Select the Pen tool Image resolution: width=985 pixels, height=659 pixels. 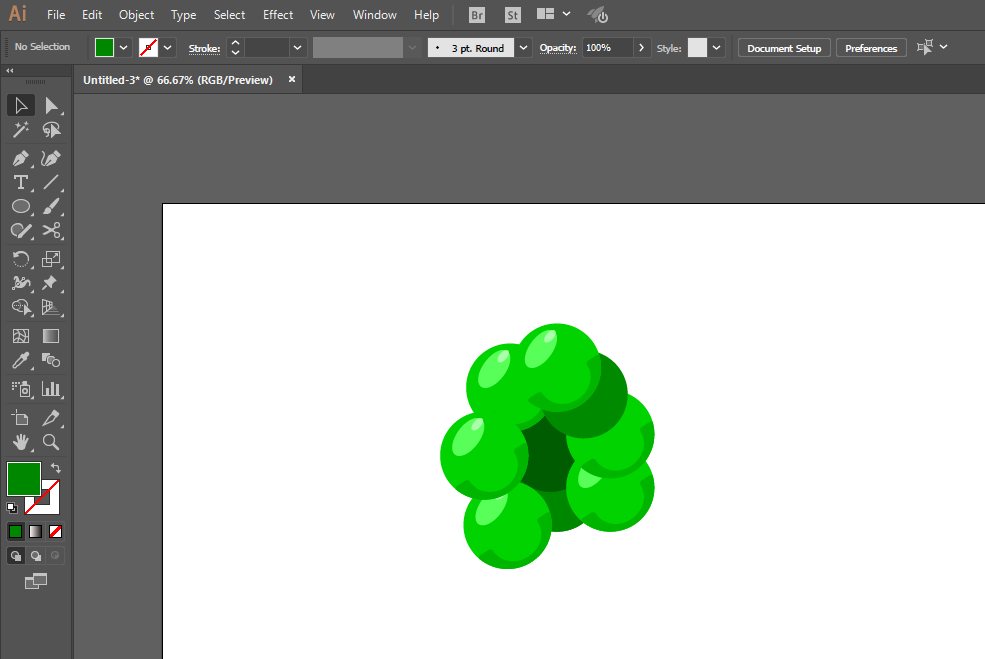click(x=21, y=158)
